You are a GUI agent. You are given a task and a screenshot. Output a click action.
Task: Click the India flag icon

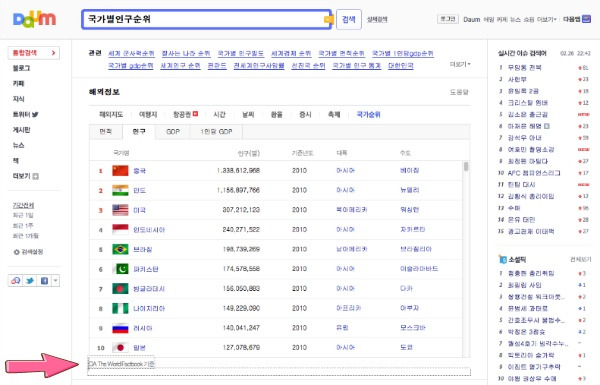[120, 190]
